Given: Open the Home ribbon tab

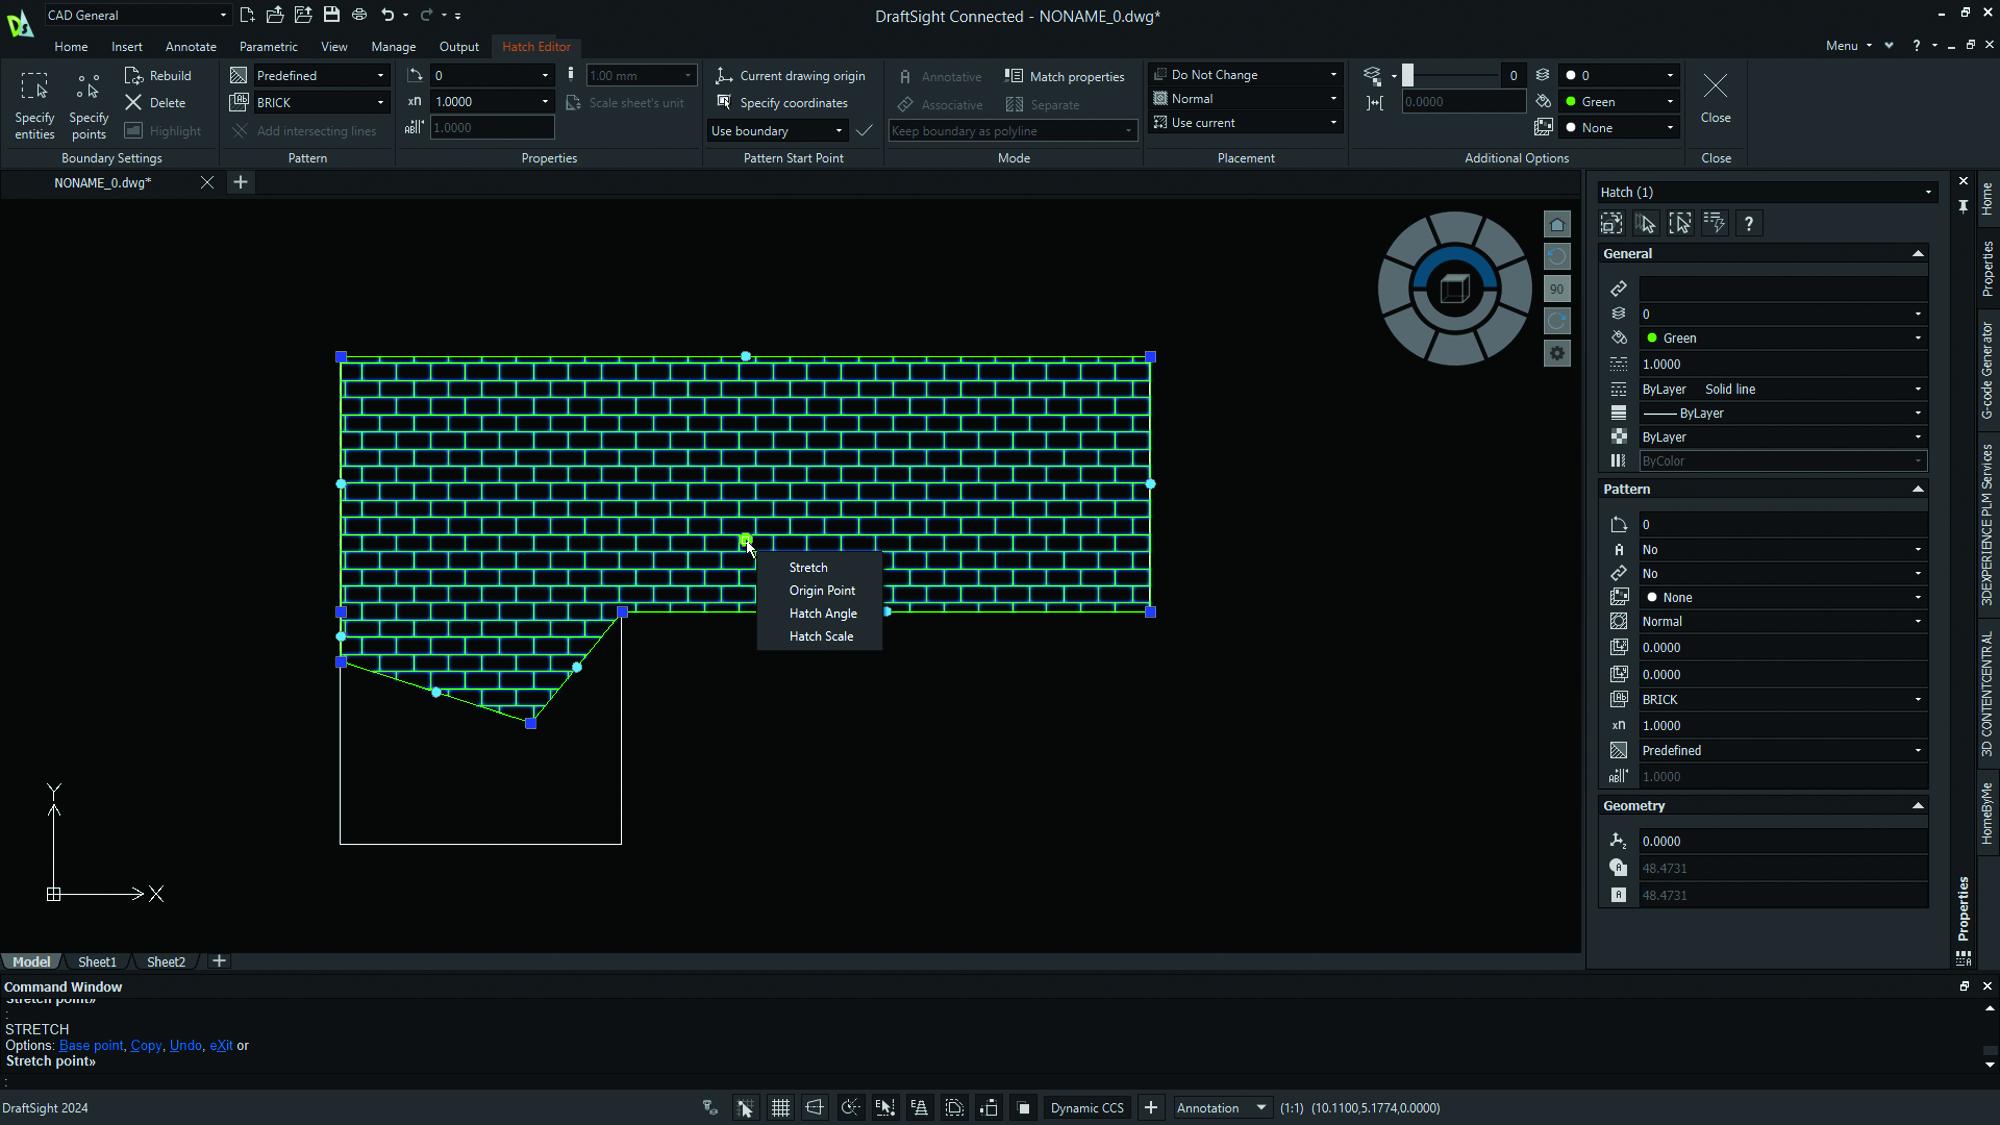Looking at the screenshot, I should tap(71, 47).
